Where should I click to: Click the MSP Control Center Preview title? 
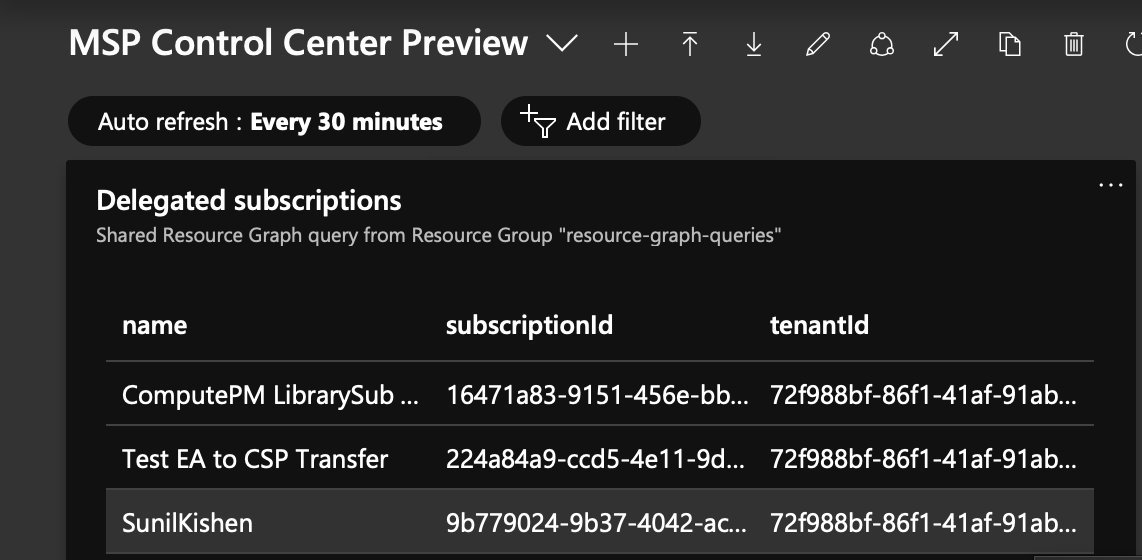coord(298,43)
